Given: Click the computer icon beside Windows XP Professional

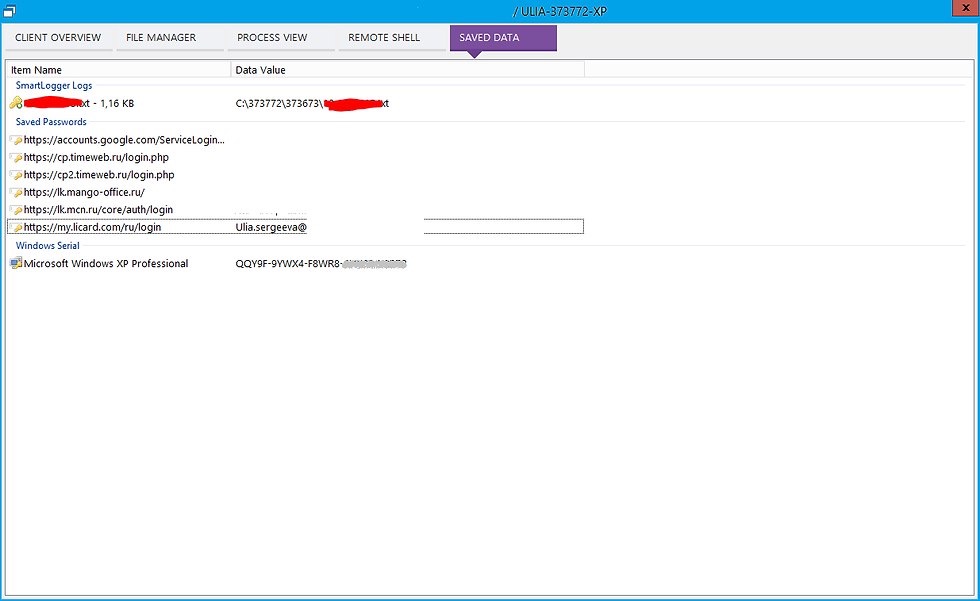Looking at the screenshot, I should (x=16, y=264).
